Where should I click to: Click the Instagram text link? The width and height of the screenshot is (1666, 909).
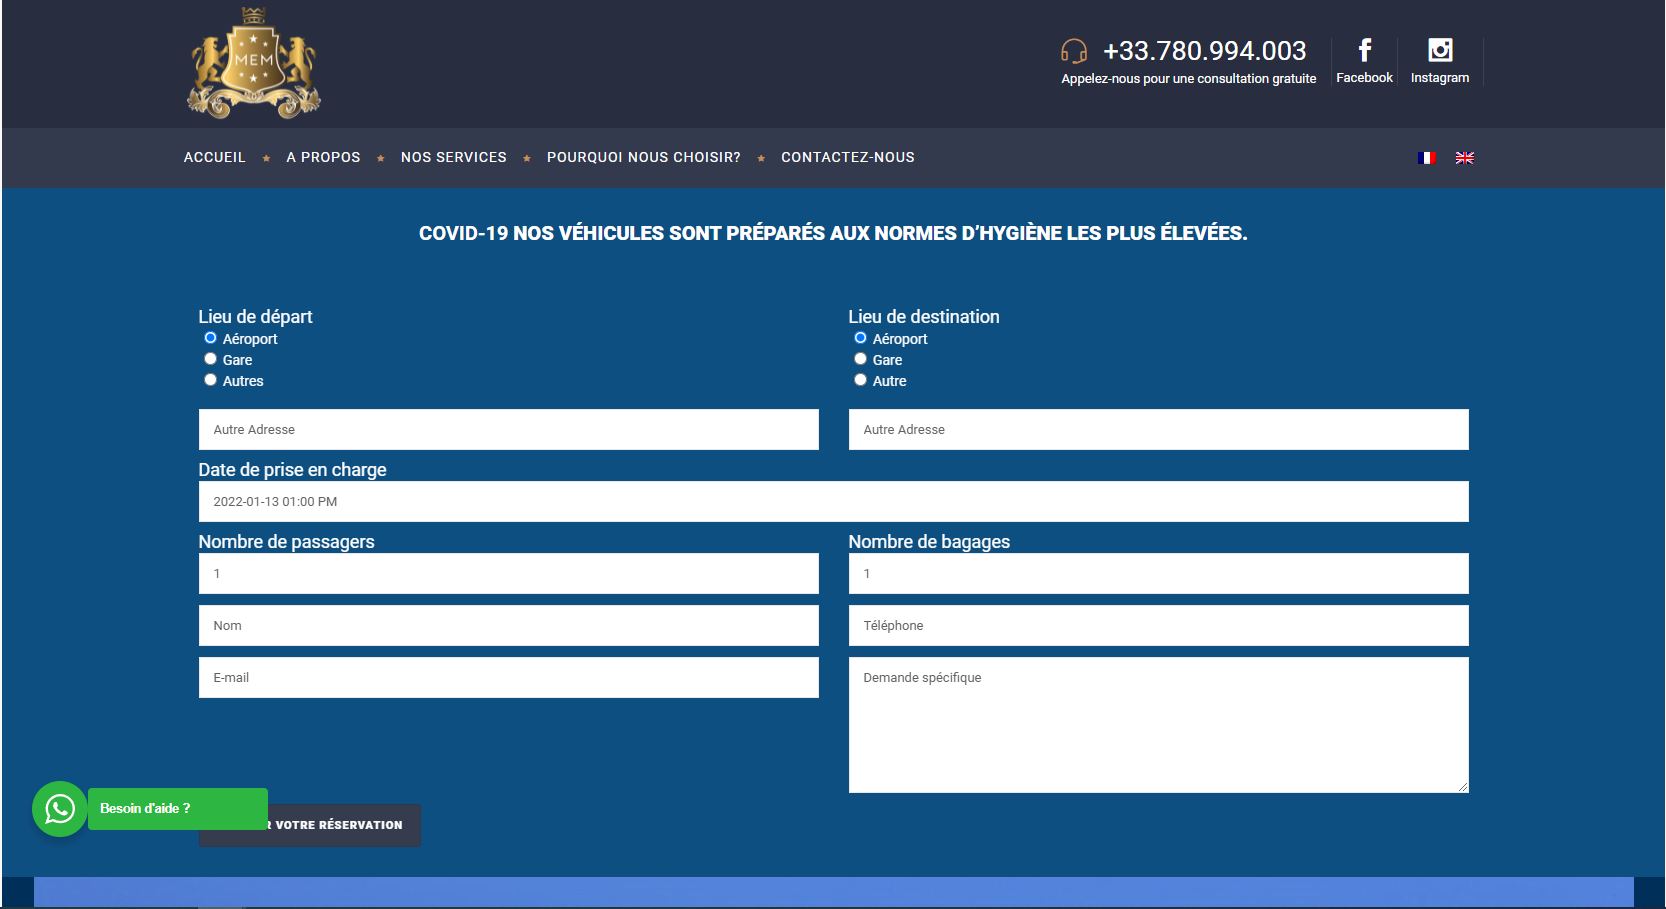pyautogui.click(x=1440, y=78)
